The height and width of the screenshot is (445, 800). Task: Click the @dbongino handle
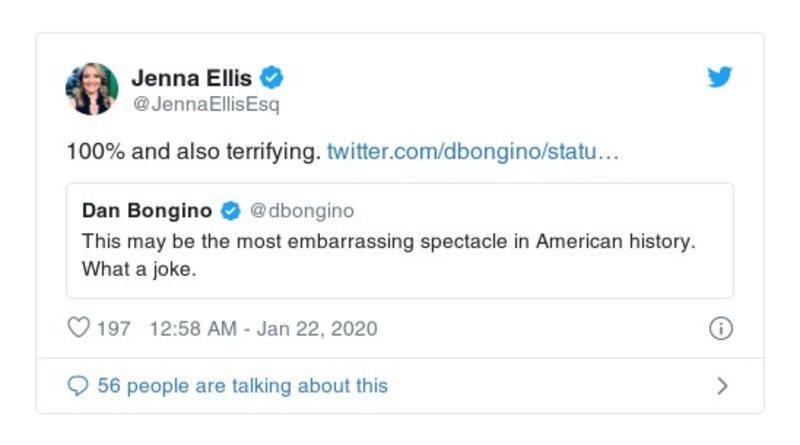301,211
